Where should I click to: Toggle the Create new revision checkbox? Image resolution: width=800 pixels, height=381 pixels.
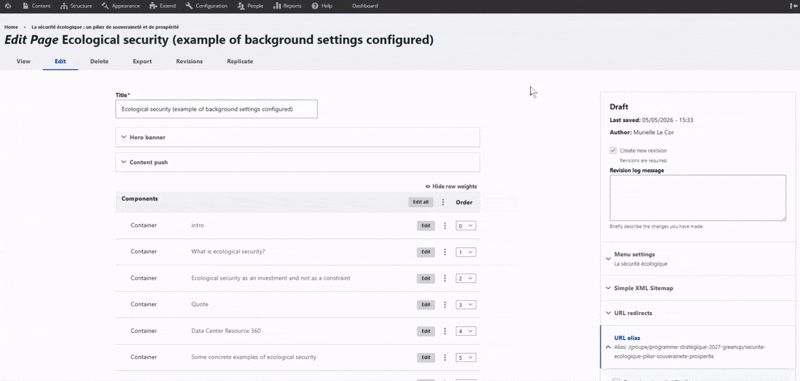(x=613, y=150)
